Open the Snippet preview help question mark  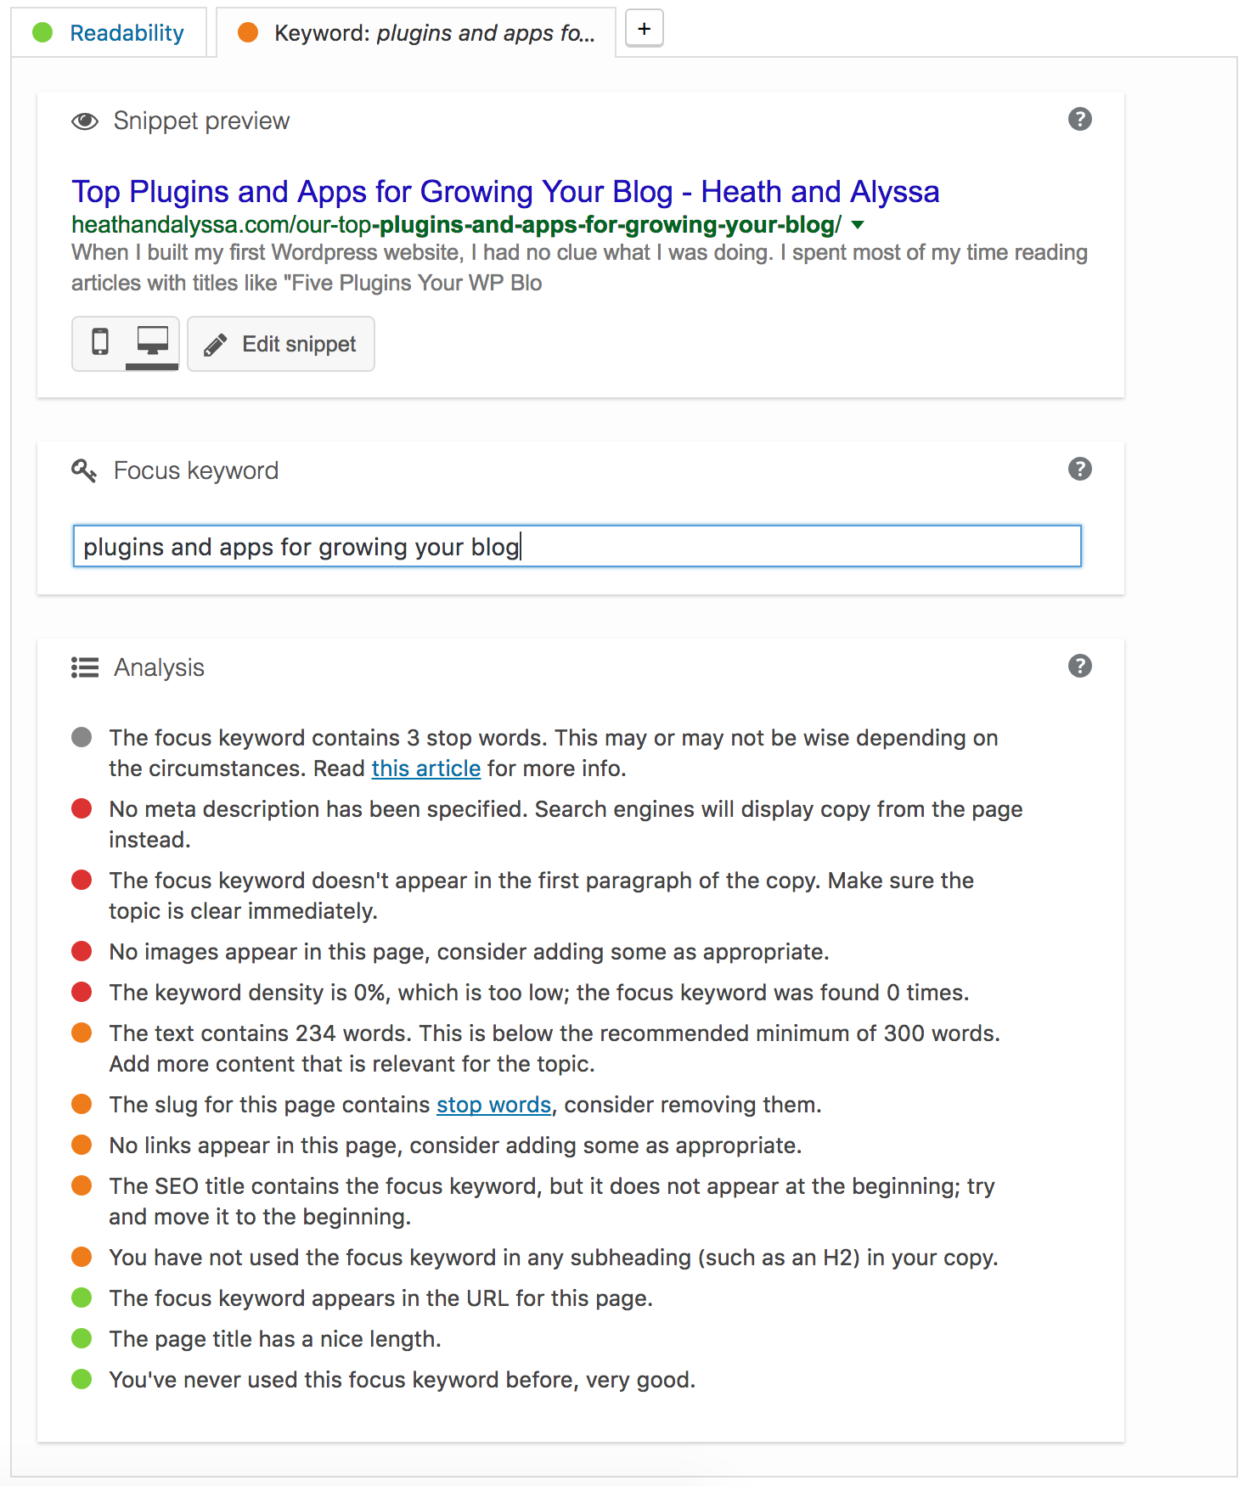(x=1080, y=118)
